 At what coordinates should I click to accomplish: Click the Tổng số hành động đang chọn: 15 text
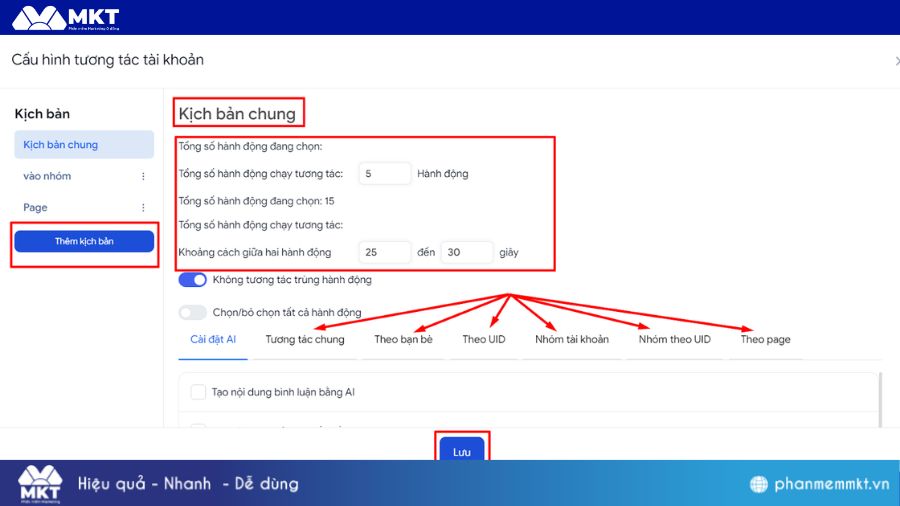pos(256,201)
